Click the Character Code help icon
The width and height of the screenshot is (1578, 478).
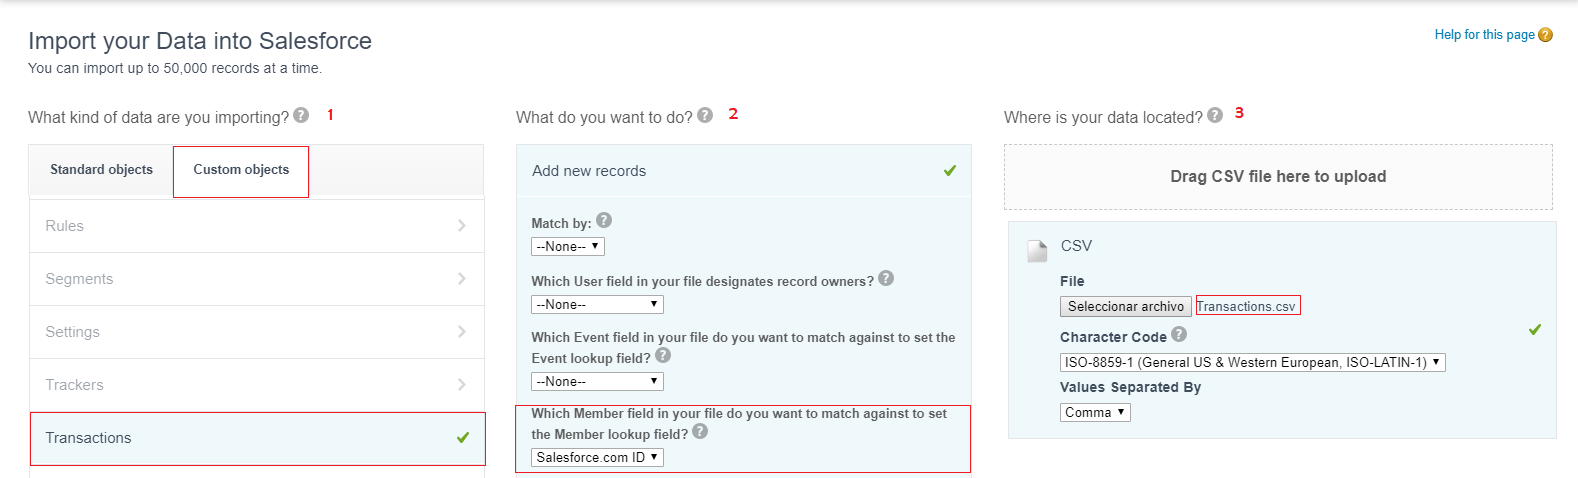click(x=1179, y=335)
